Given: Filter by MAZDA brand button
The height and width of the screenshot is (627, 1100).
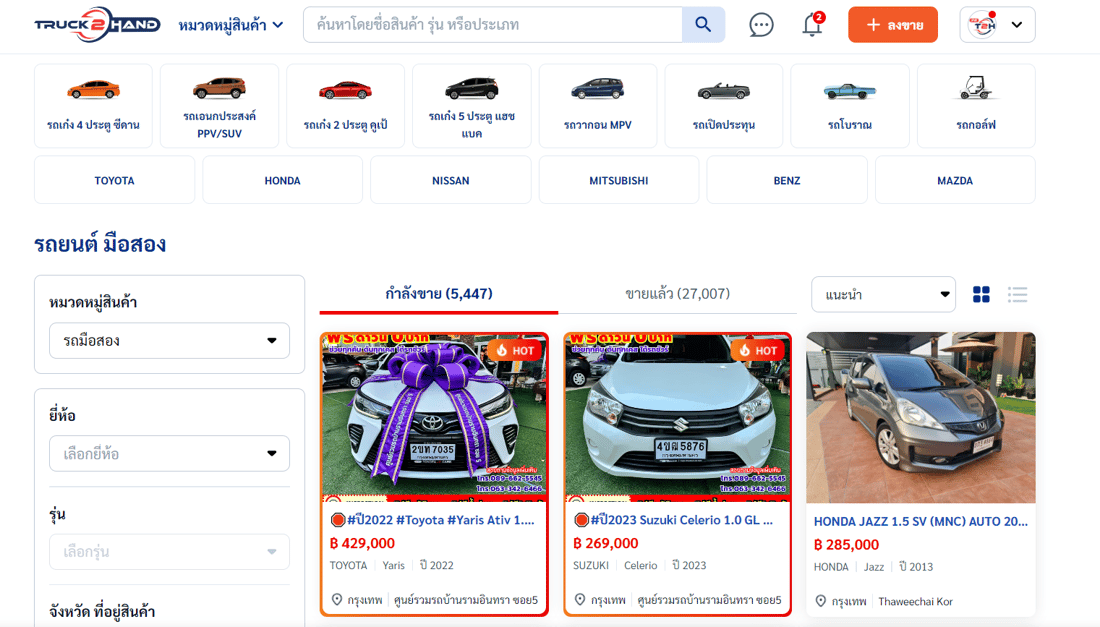Looking at the screenshot, I should (x=955, y=180).
